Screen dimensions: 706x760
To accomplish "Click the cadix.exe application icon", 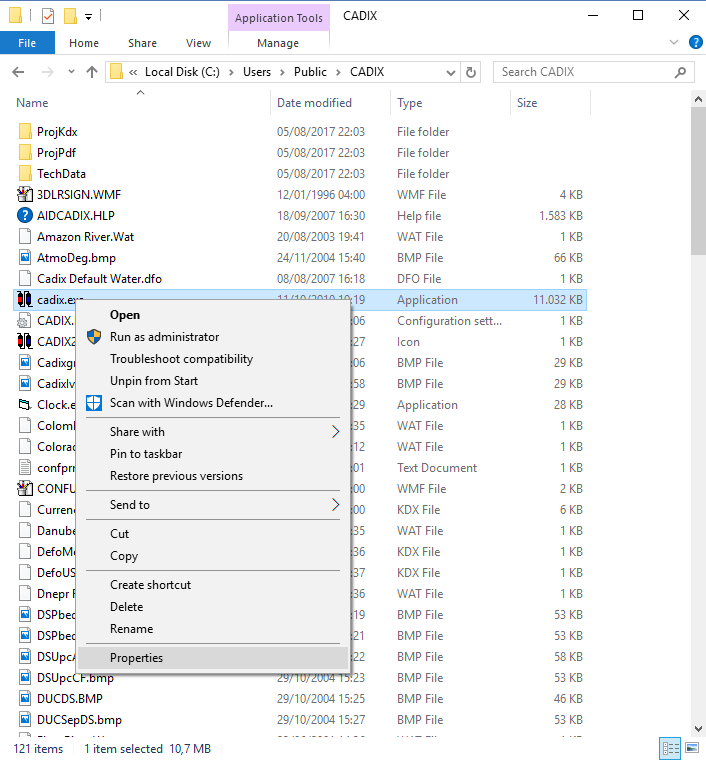I will point(25,300).
